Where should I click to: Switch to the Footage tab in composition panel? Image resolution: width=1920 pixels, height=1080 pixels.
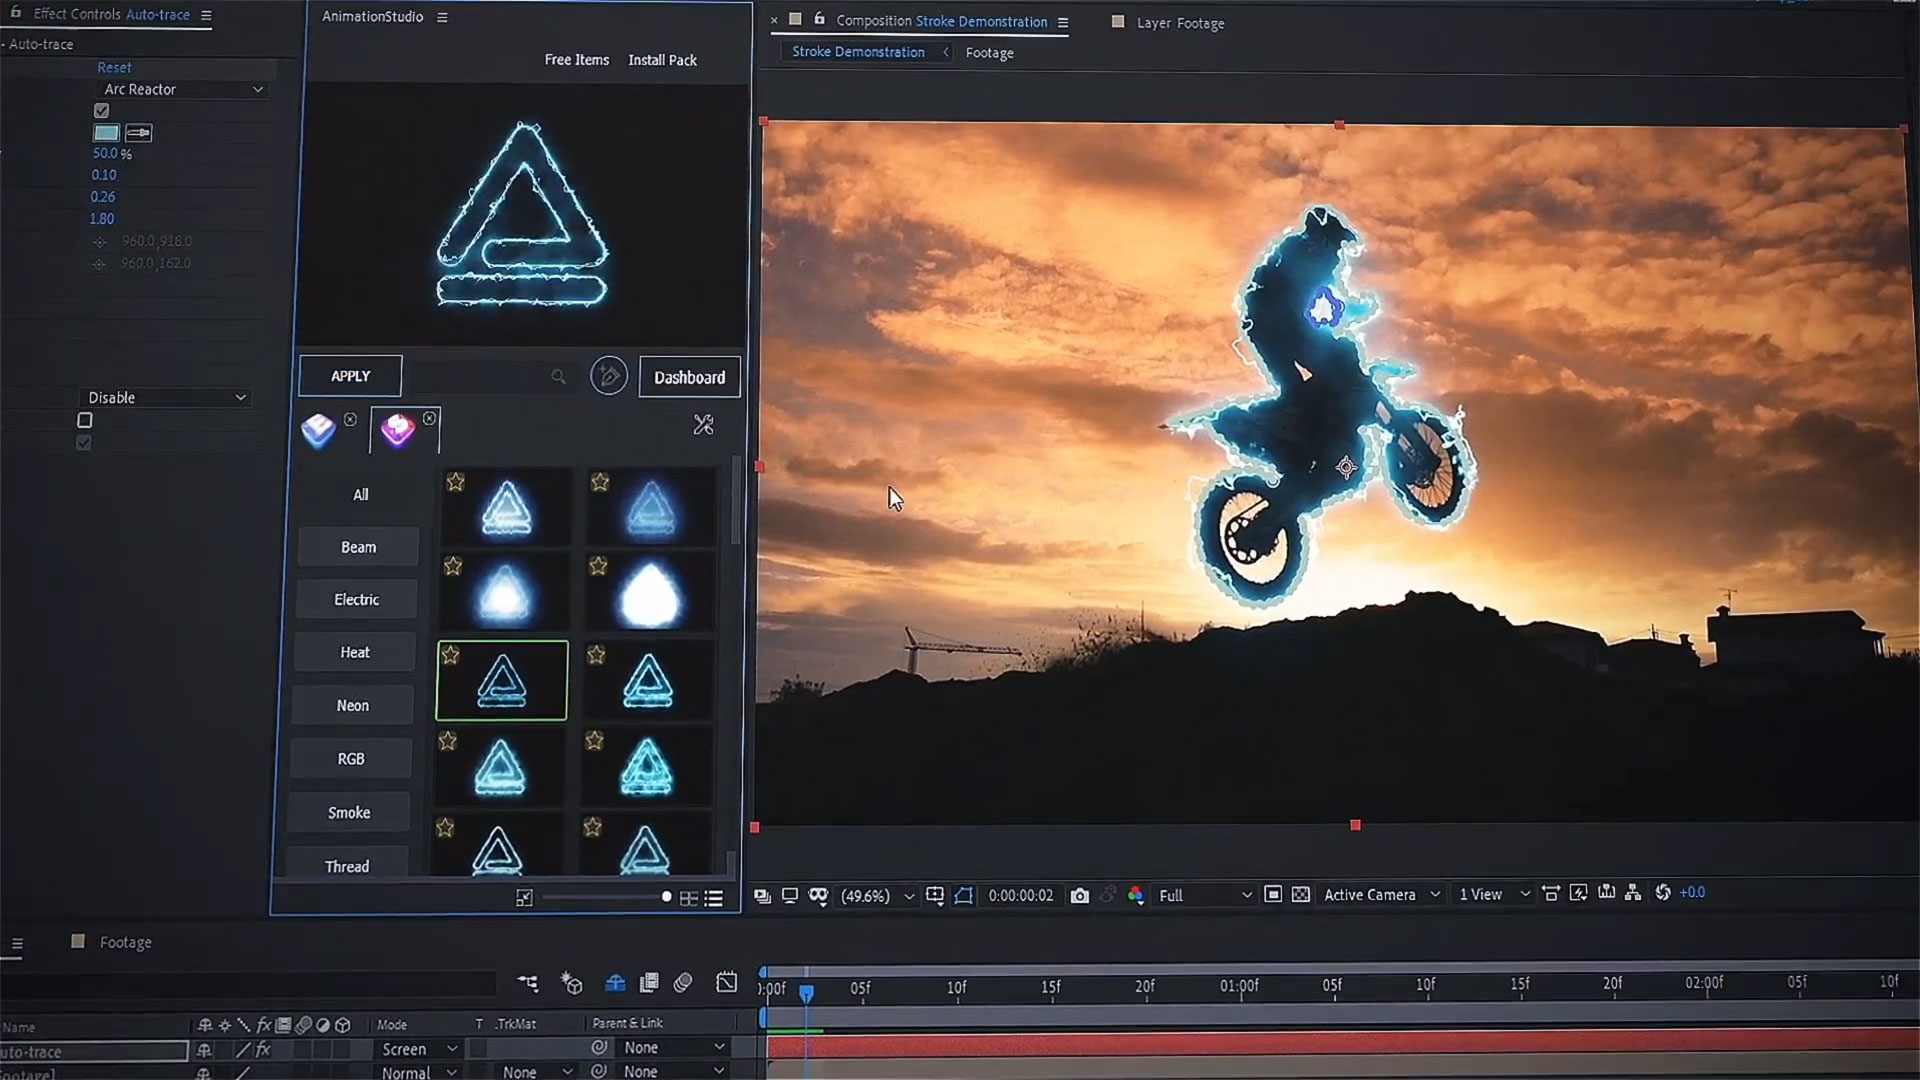989,53
